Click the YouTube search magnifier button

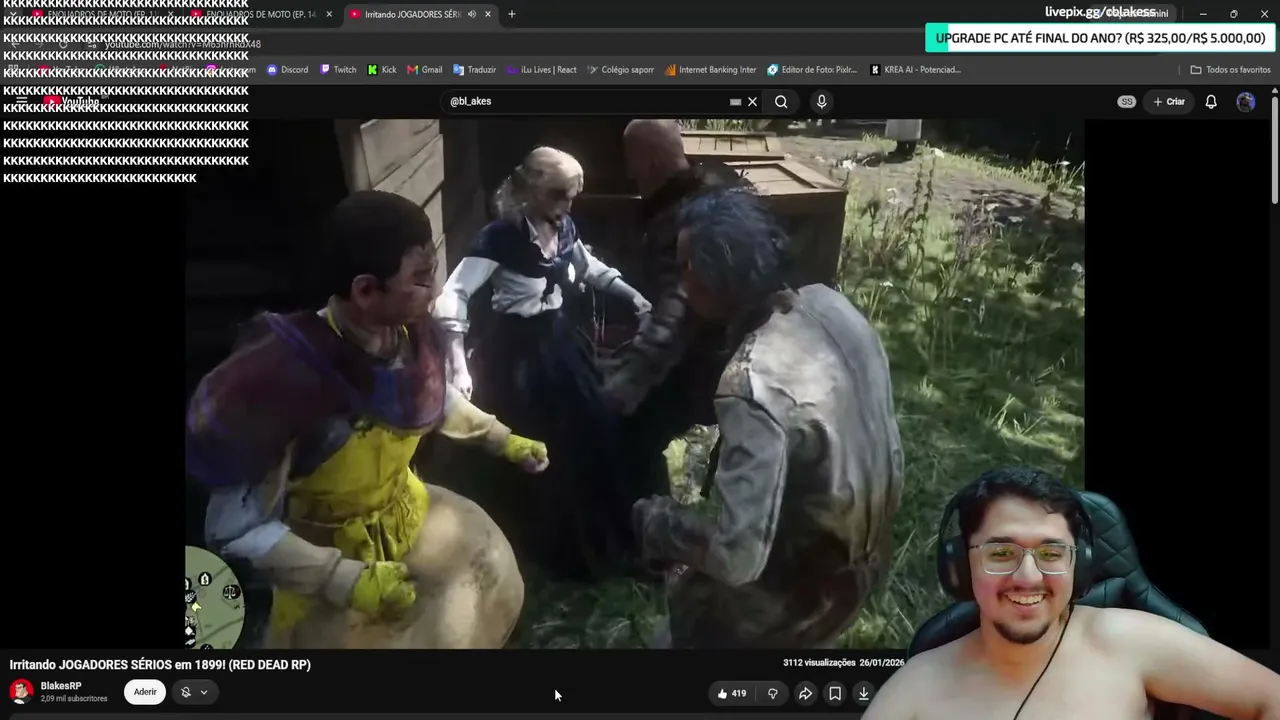tap(781, 101)
